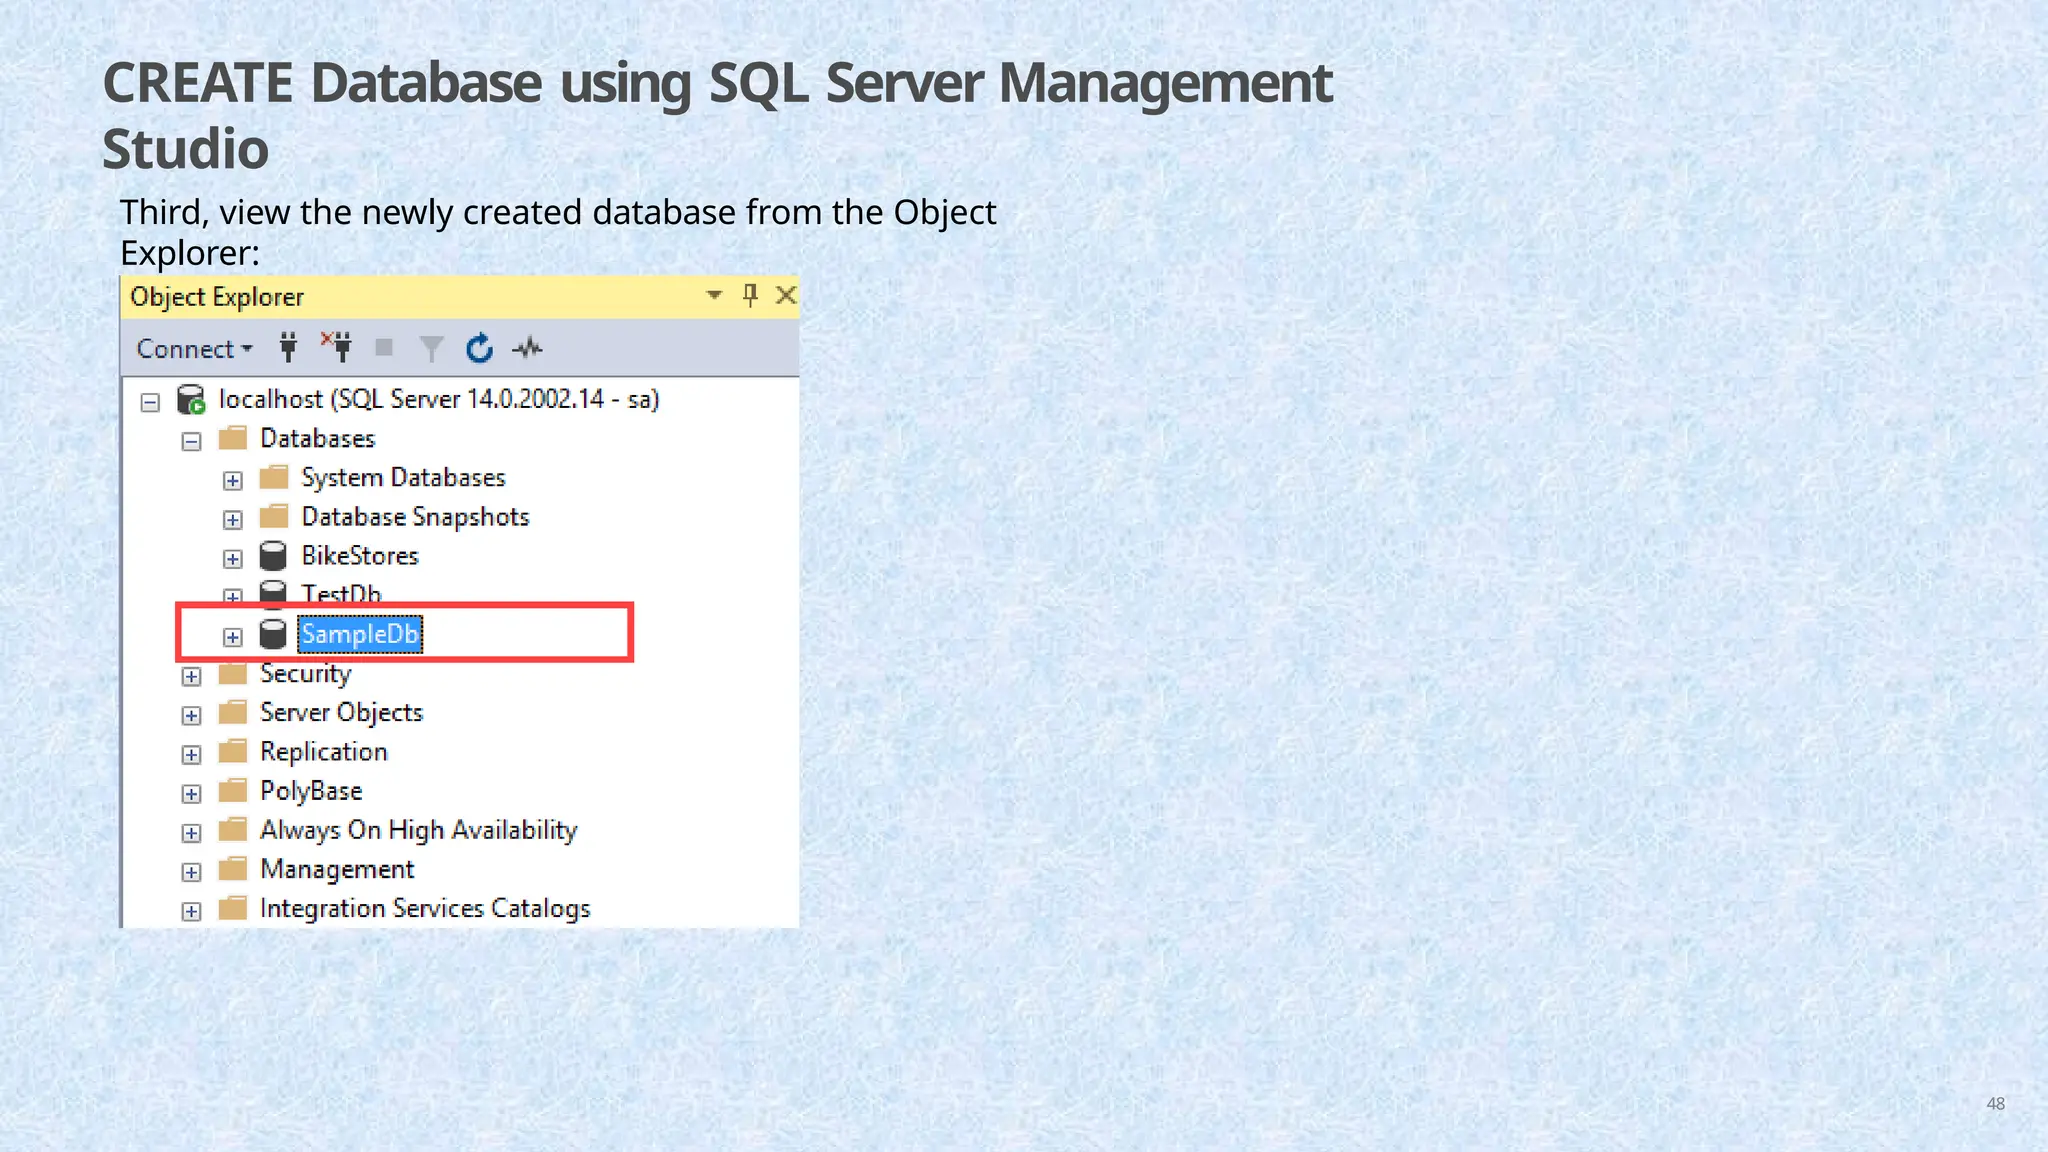Open the Object Explorer window position dropdown arrow
2048x1152 pixels.
coord(714,295)
